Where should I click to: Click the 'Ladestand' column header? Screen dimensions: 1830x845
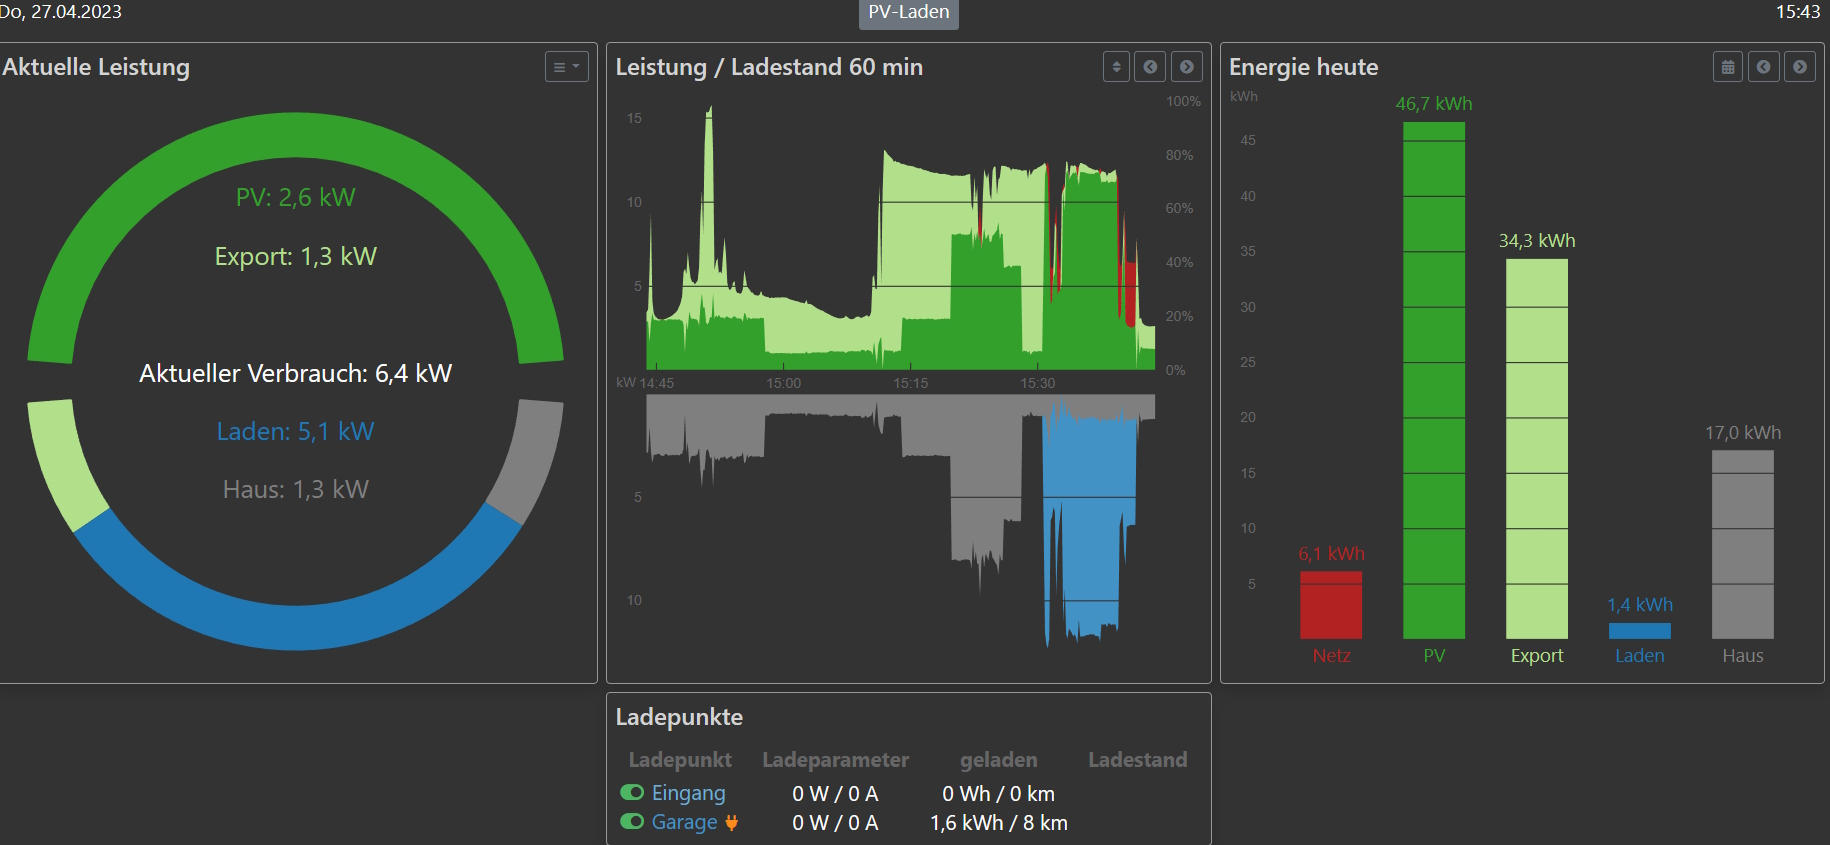pyautogui.click(x=1138, y=760)
